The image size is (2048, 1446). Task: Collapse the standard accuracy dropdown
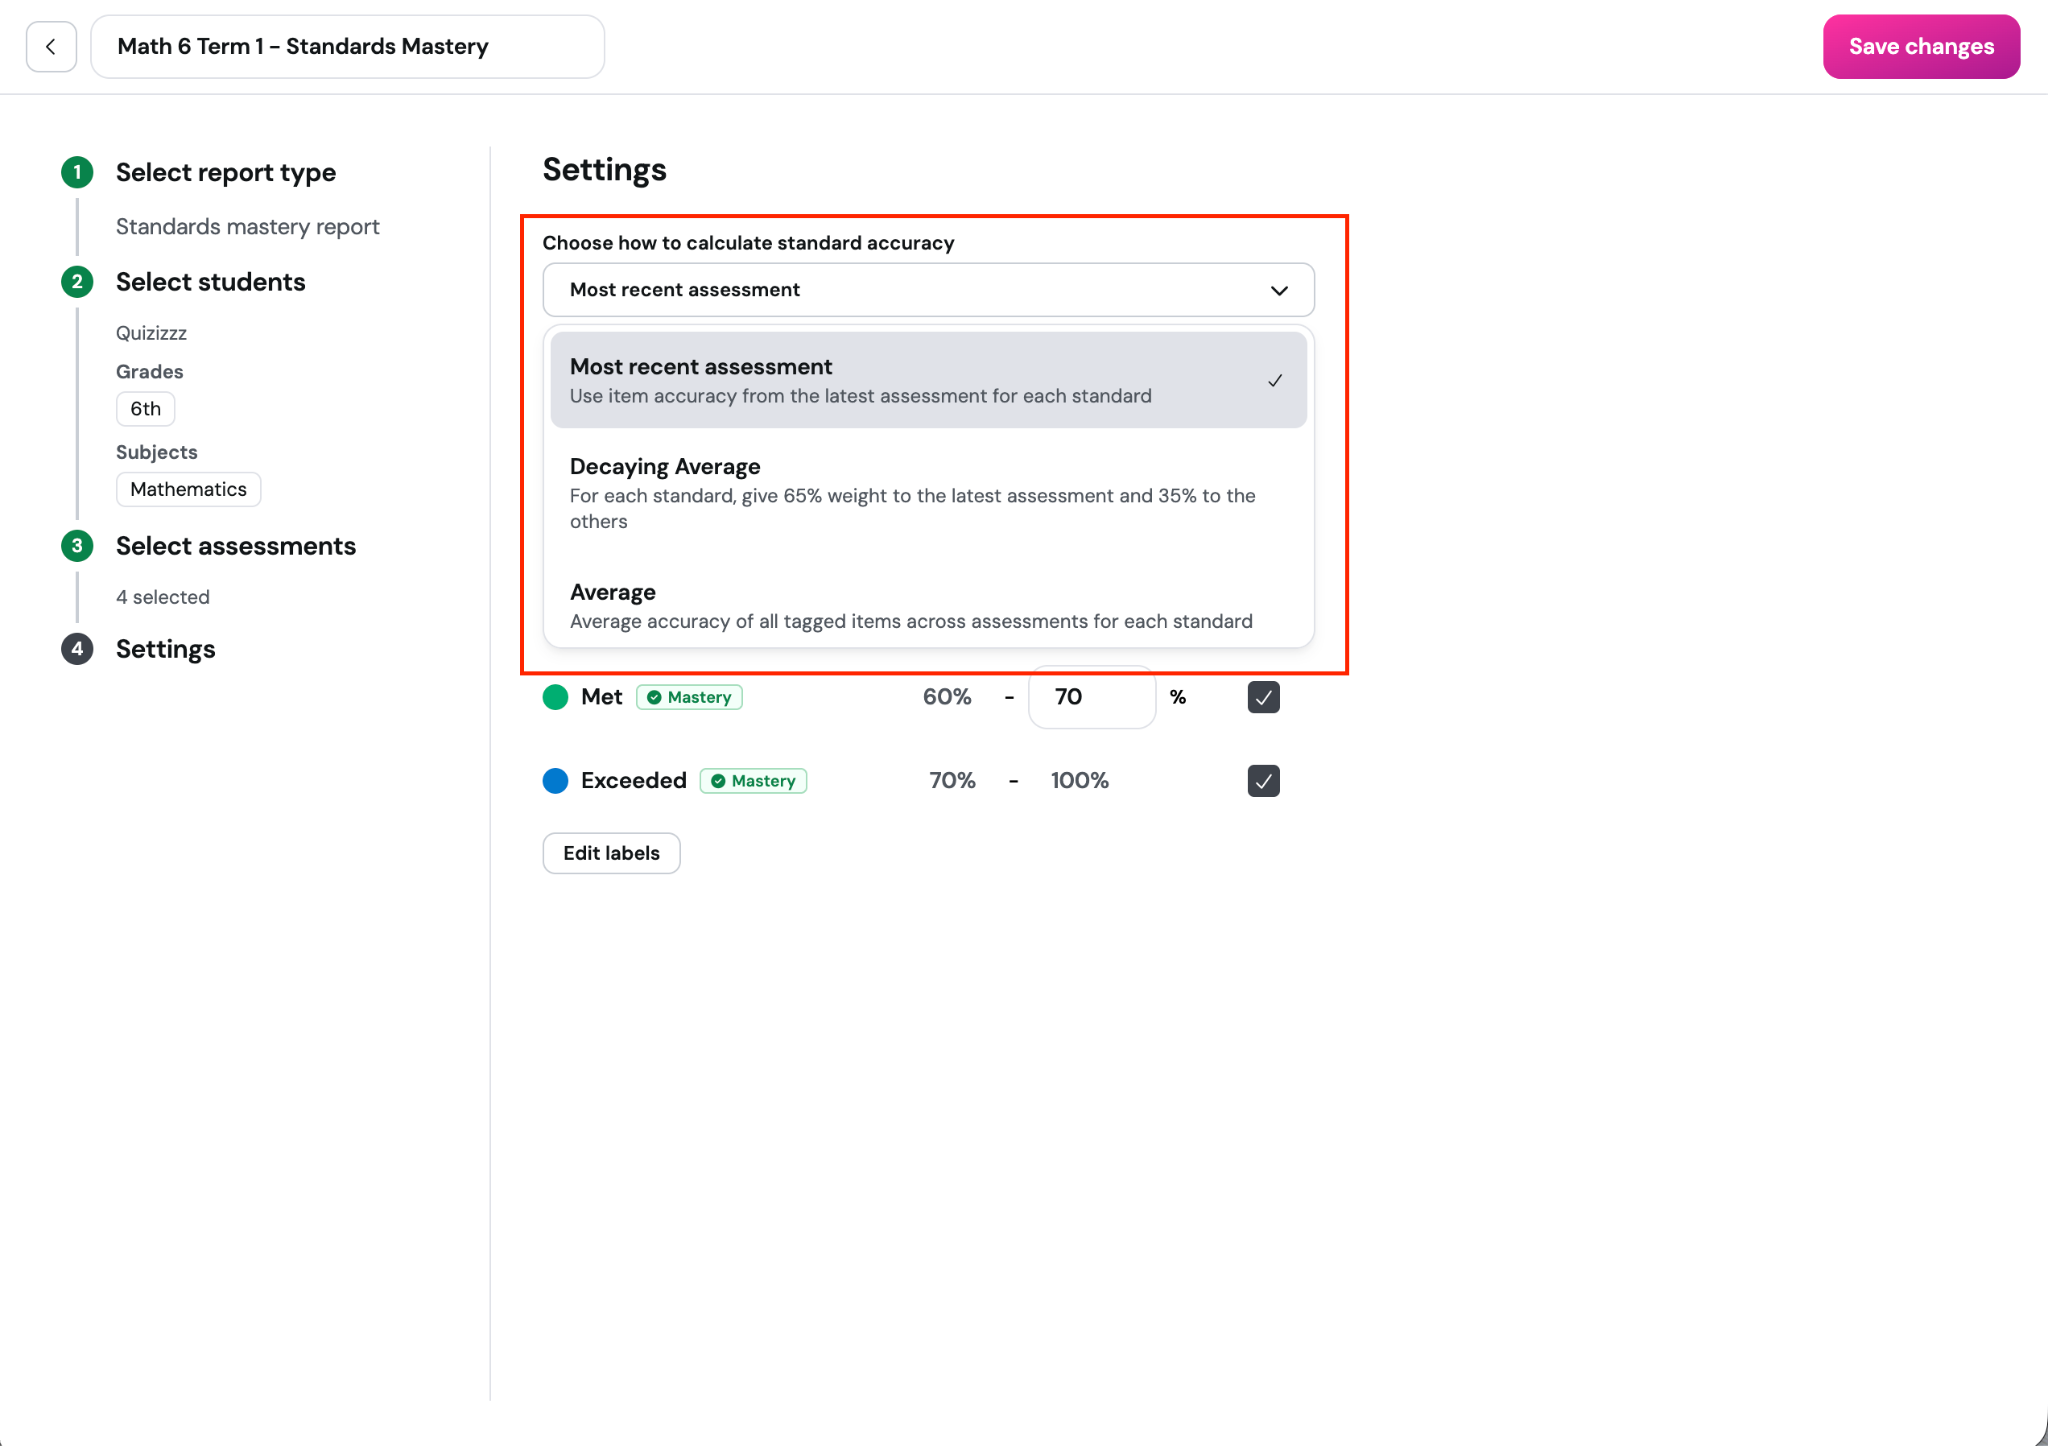click(x=928, y=290)
